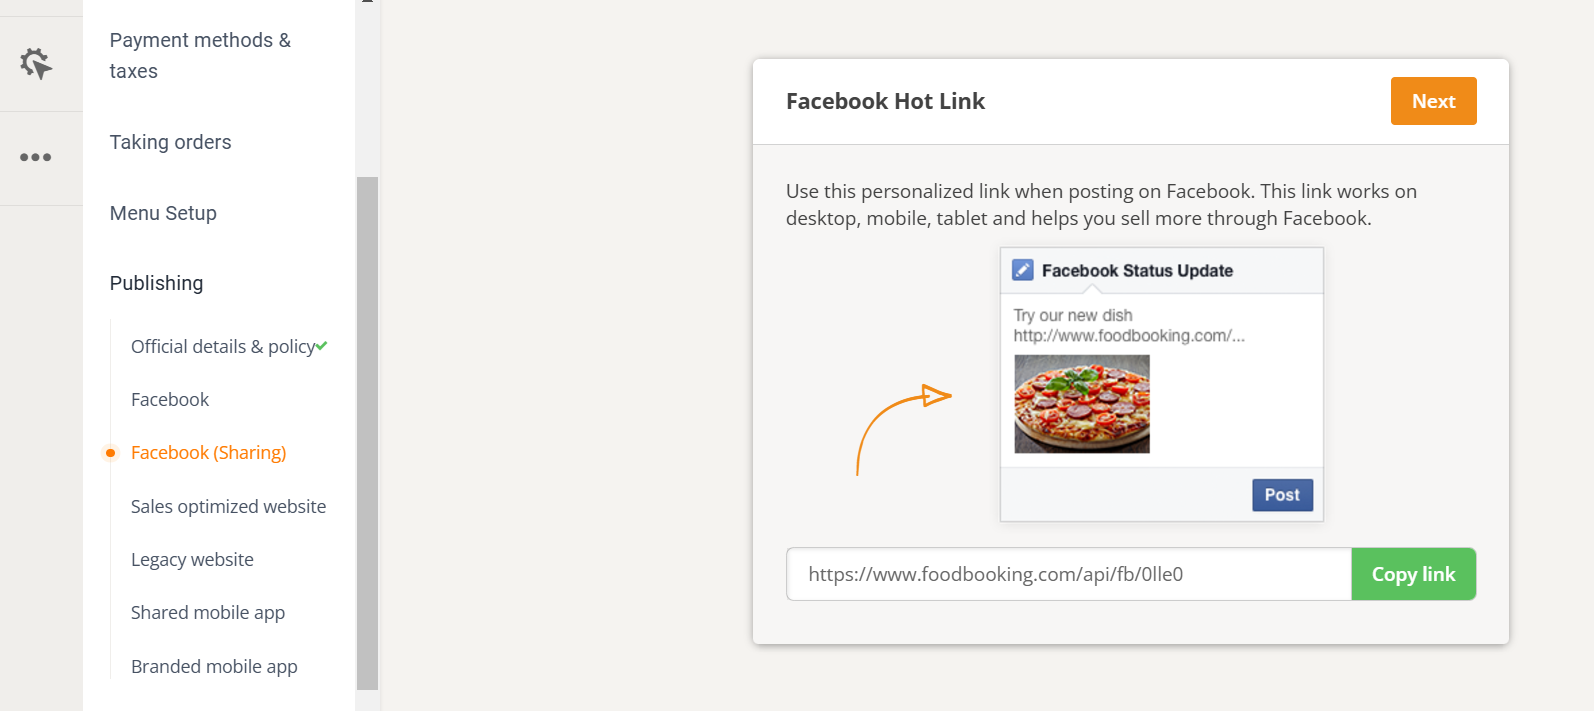Viewport: 1594px width, 711px height.
Task: Open Official details & policy page
Action: (x=222, y=346)
